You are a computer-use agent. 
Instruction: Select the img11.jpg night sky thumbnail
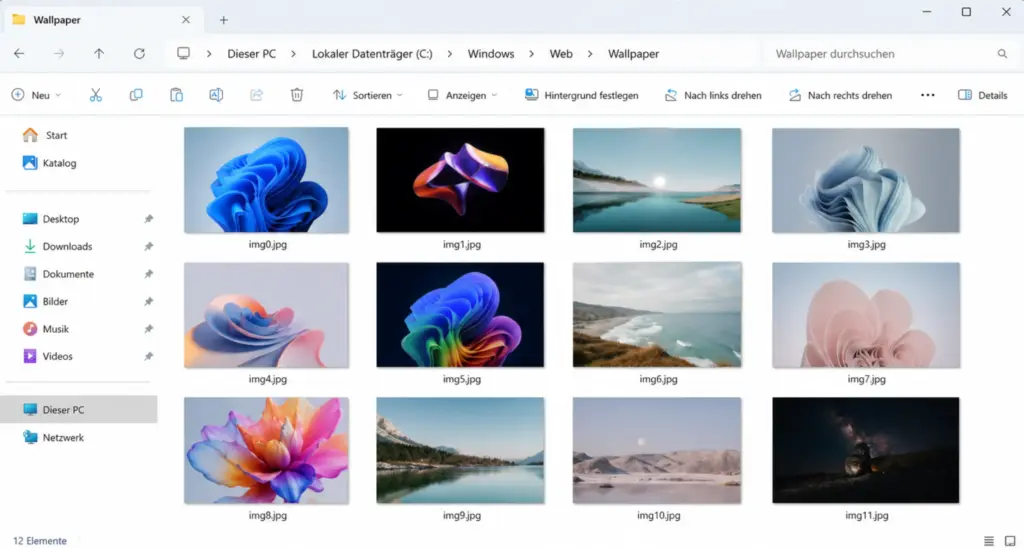point(866,451)
